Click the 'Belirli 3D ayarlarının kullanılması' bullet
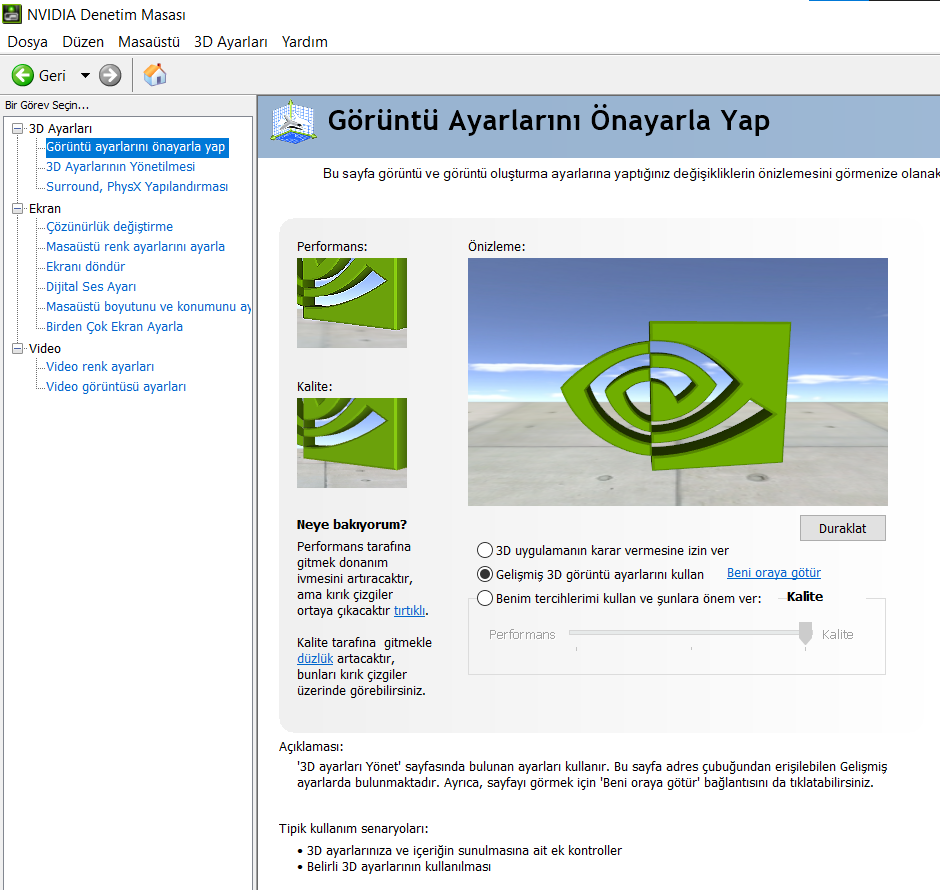The width and height of the screenshot is (940, 890). 399,867
